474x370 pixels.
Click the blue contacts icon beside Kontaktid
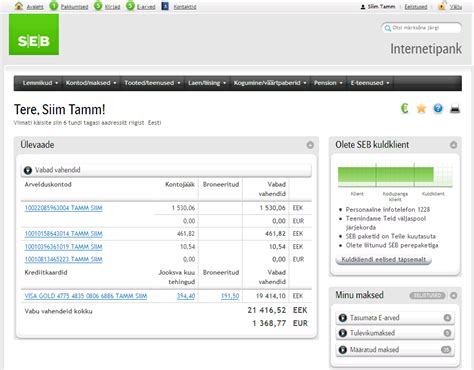[165, 6]
